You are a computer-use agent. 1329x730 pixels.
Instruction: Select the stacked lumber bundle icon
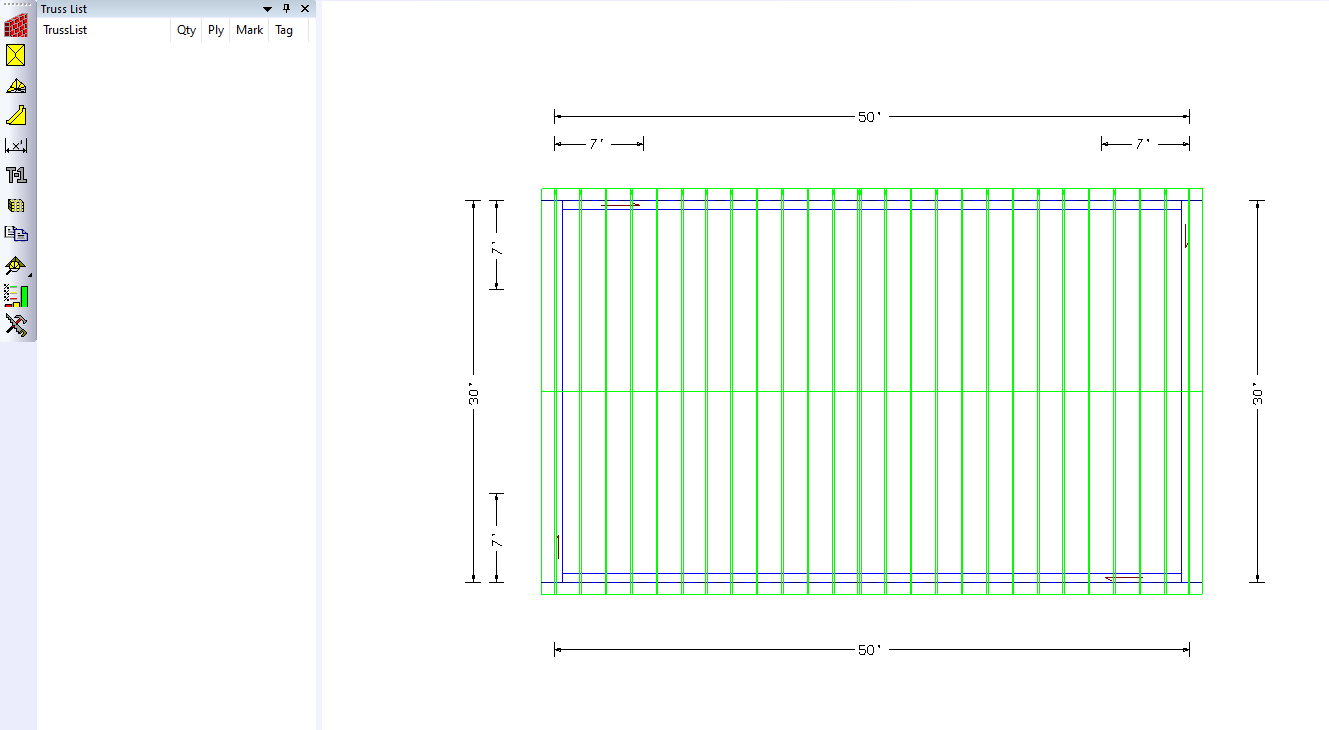tap(16, 205)
